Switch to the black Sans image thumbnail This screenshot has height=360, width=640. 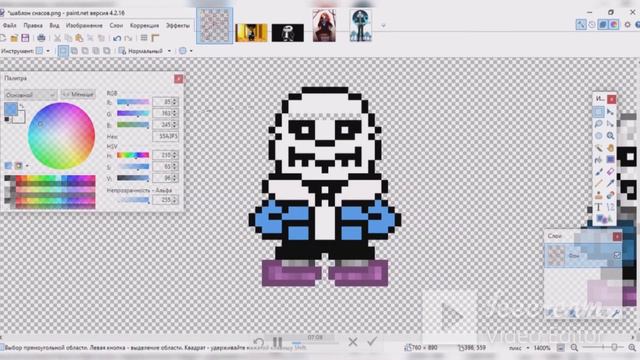288,33
